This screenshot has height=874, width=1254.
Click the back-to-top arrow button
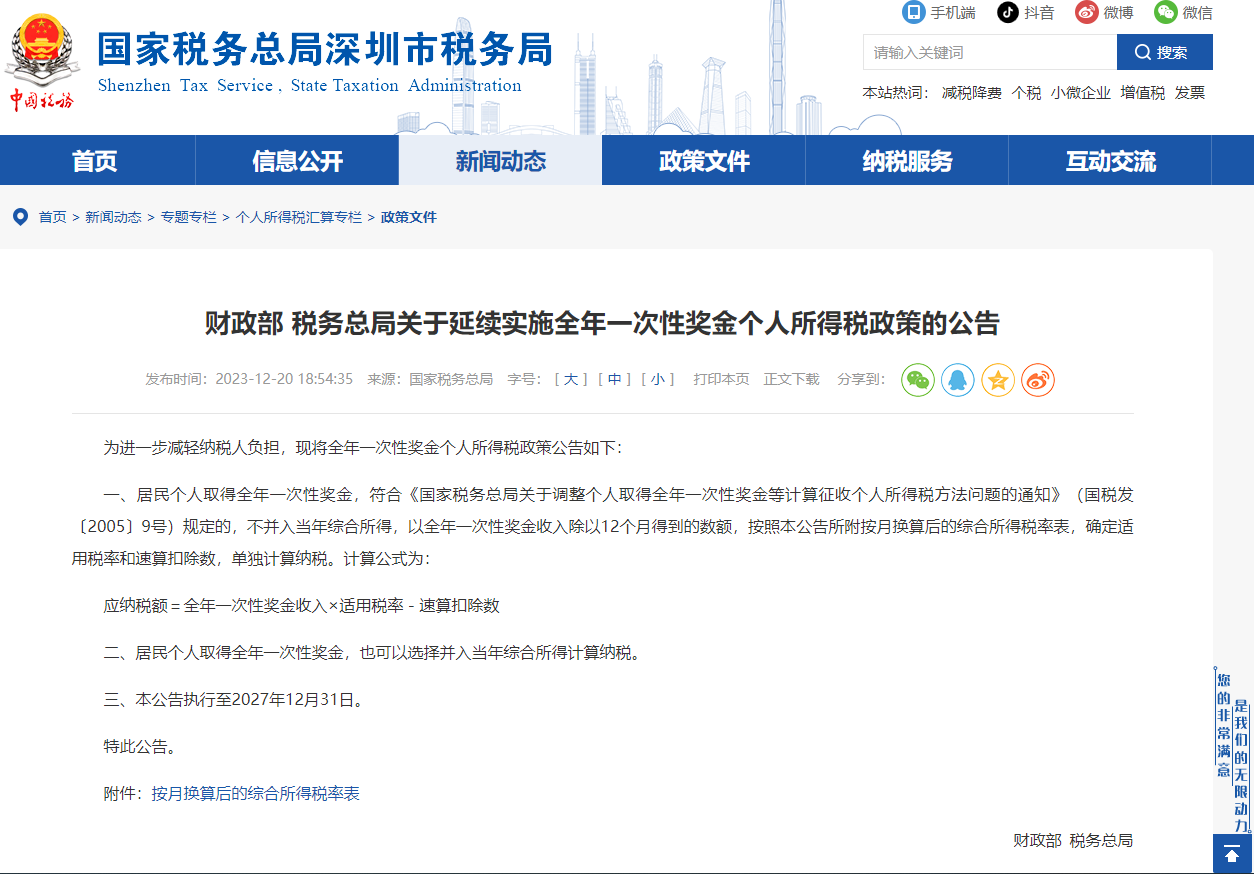coord(1232,855)
